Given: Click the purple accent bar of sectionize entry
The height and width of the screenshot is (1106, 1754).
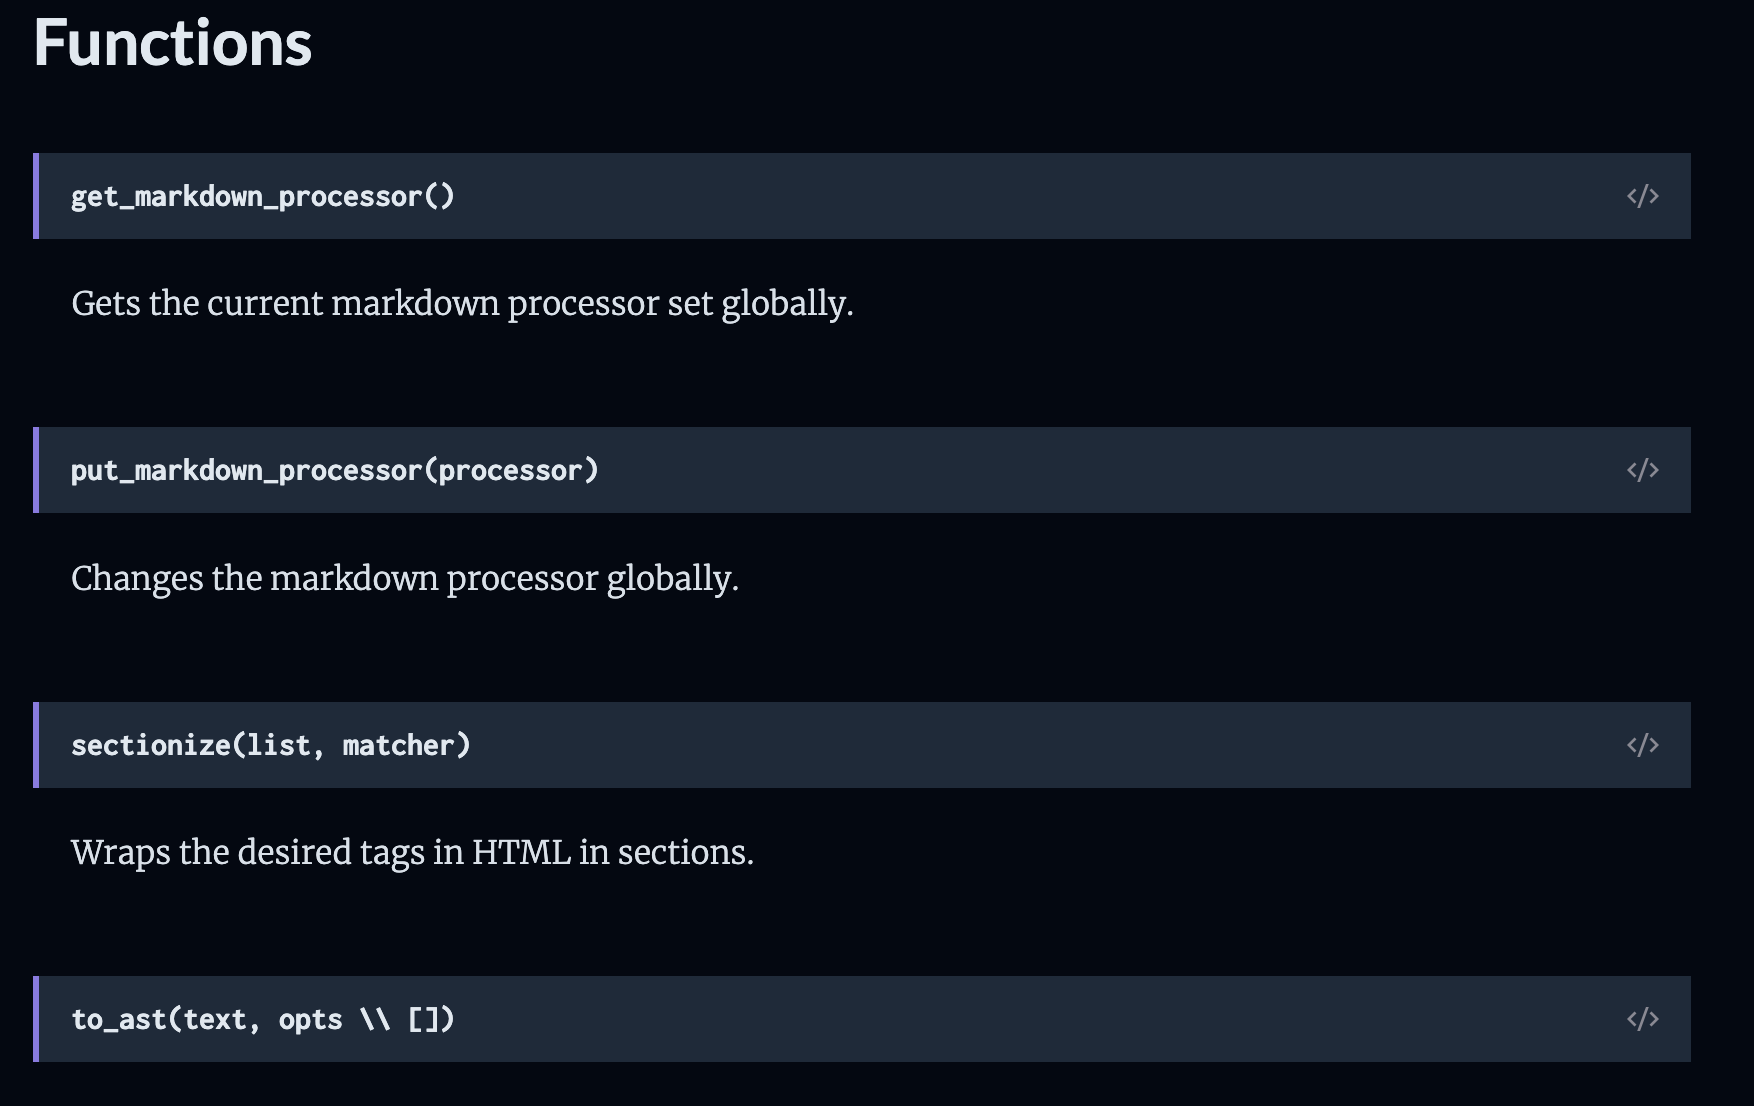Looking at the screenshot, I should click(37, 744).
